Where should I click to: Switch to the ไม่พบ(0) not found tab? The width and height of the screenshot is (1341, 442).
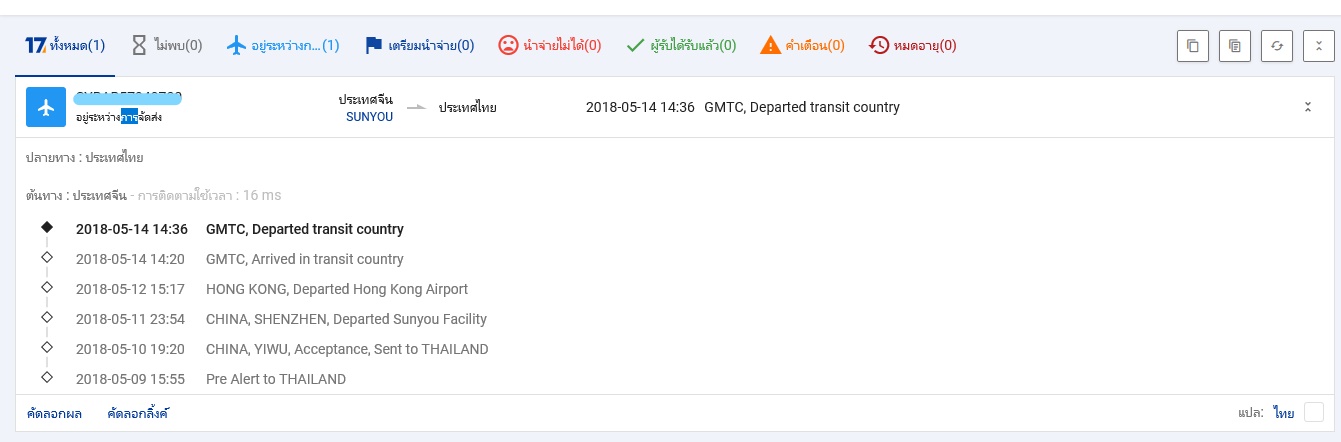pos(167,45)
